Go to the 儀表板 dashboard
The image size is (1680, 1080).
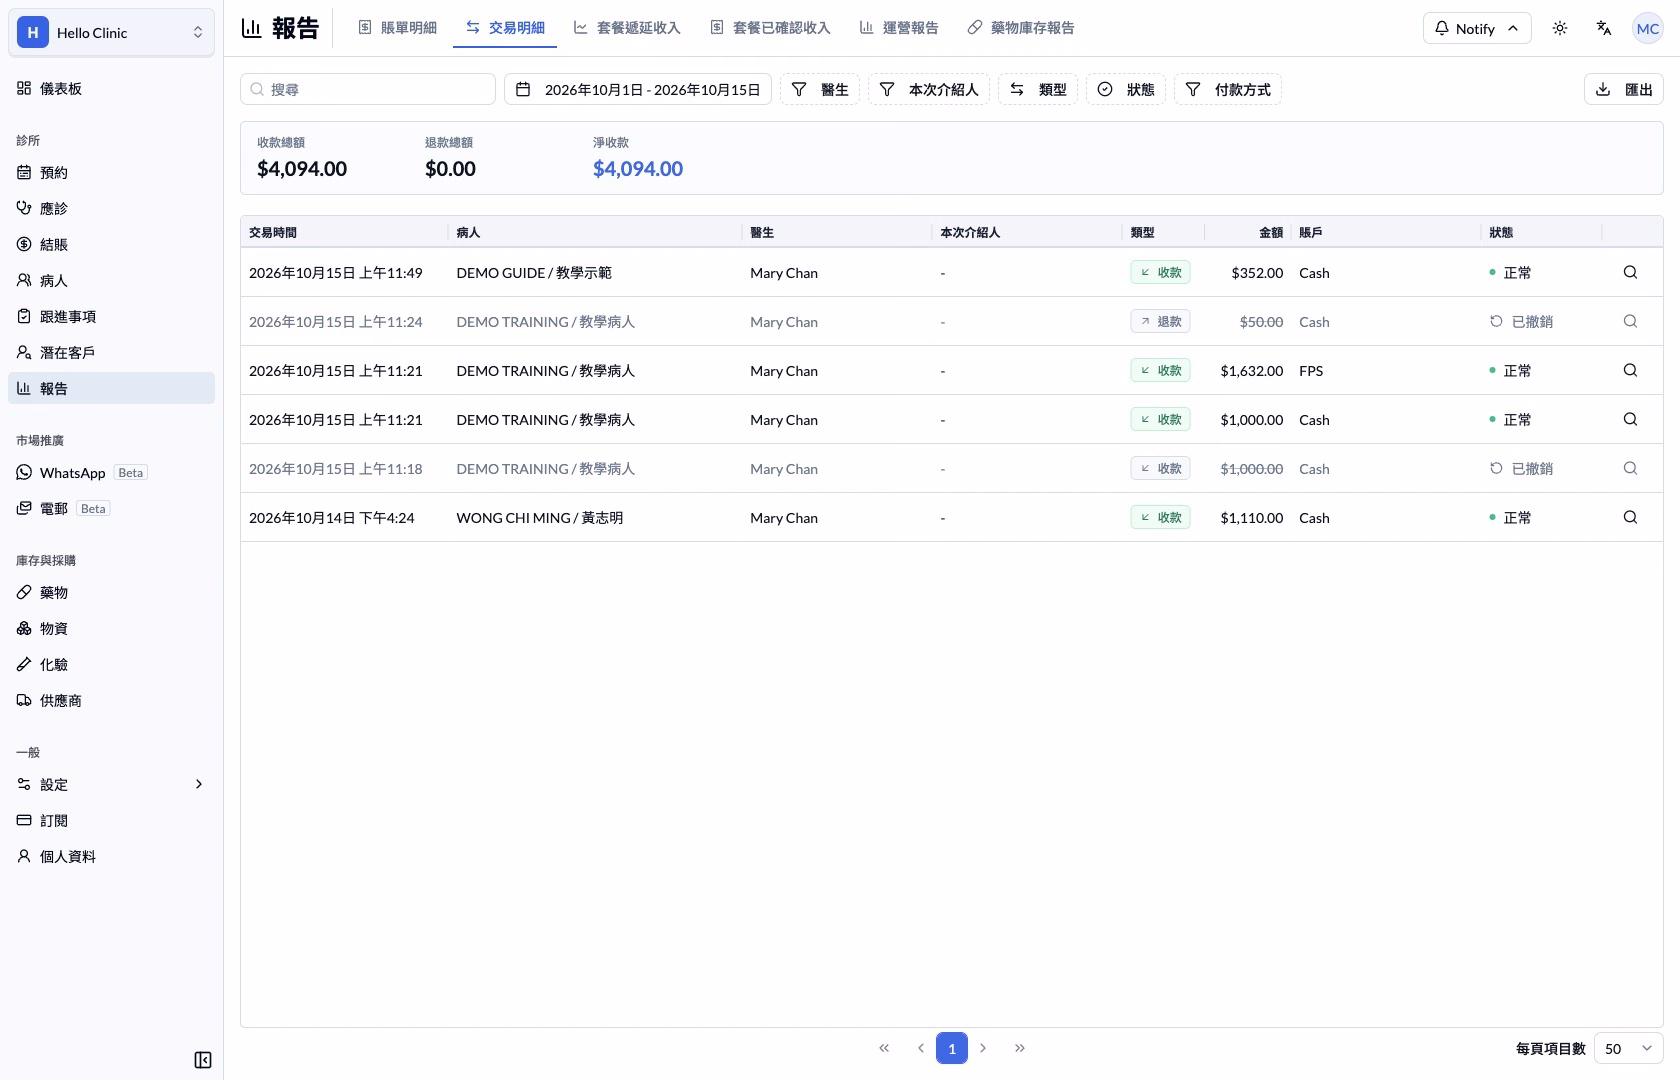point(111,88)
